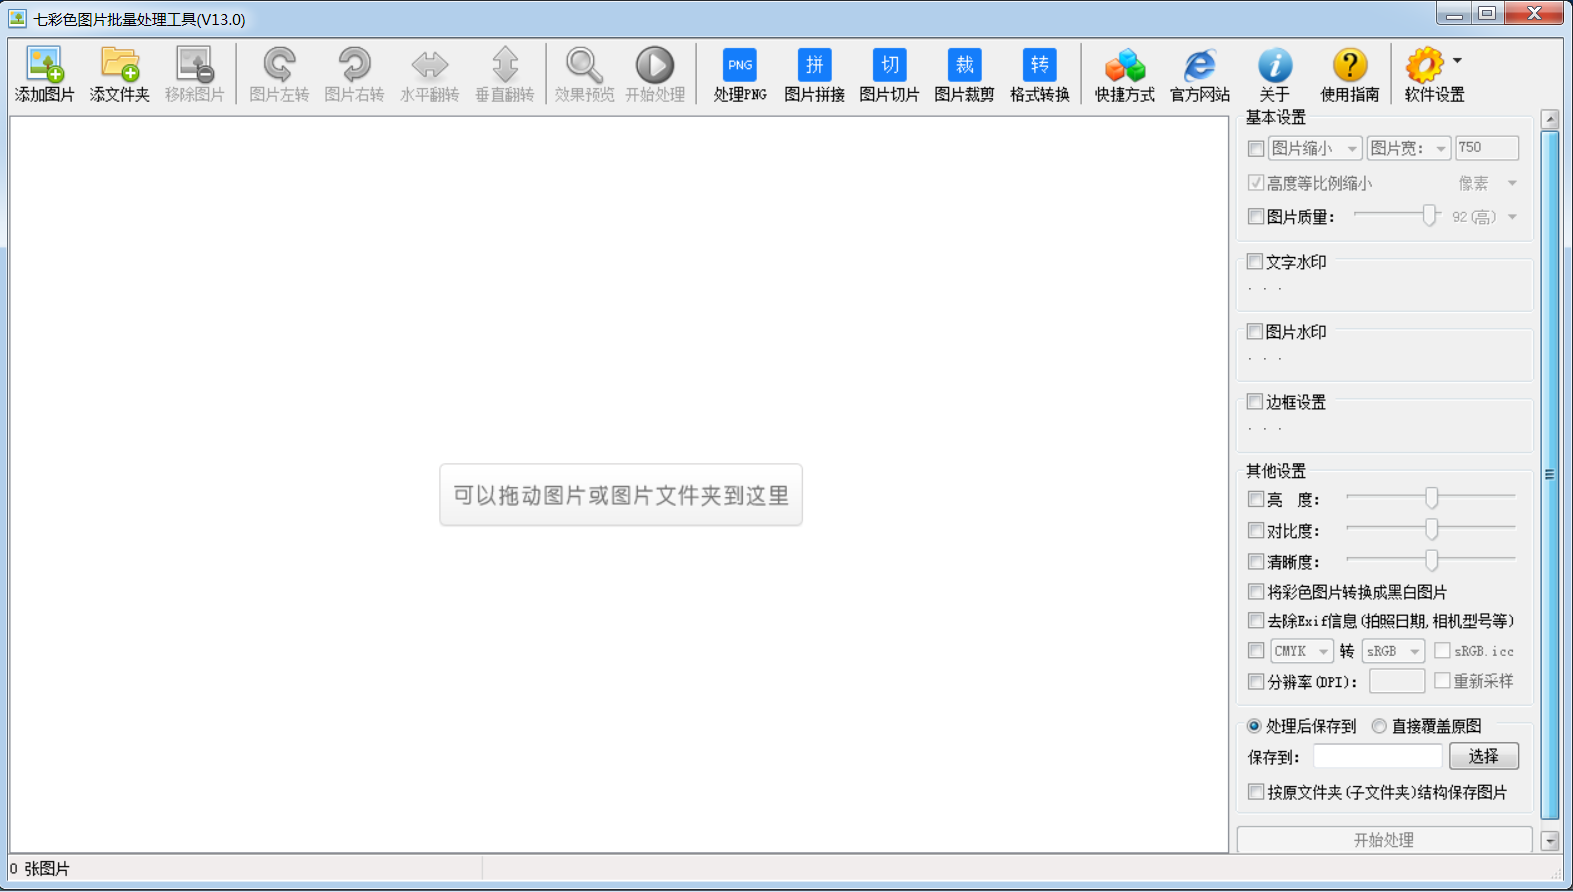Enable the 对比度 contrast checkbox

(1256, 530)
